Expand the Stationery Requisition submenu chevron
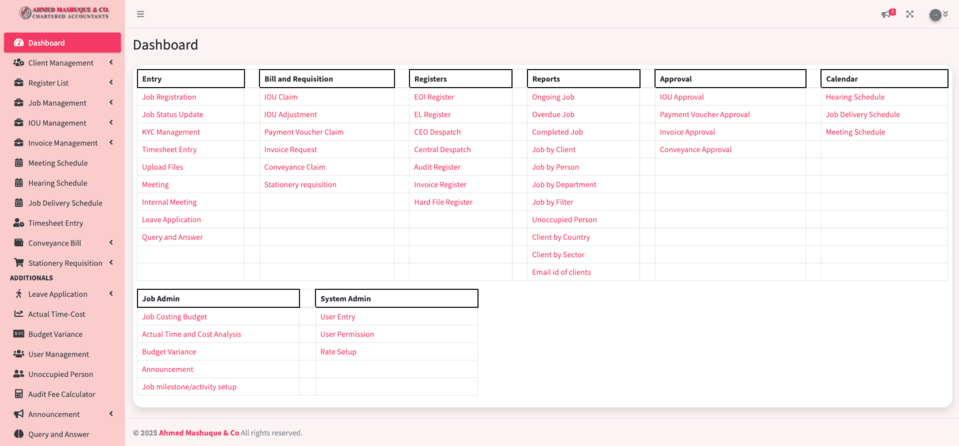This screenshot has width=959, height=446. point(111,262)
